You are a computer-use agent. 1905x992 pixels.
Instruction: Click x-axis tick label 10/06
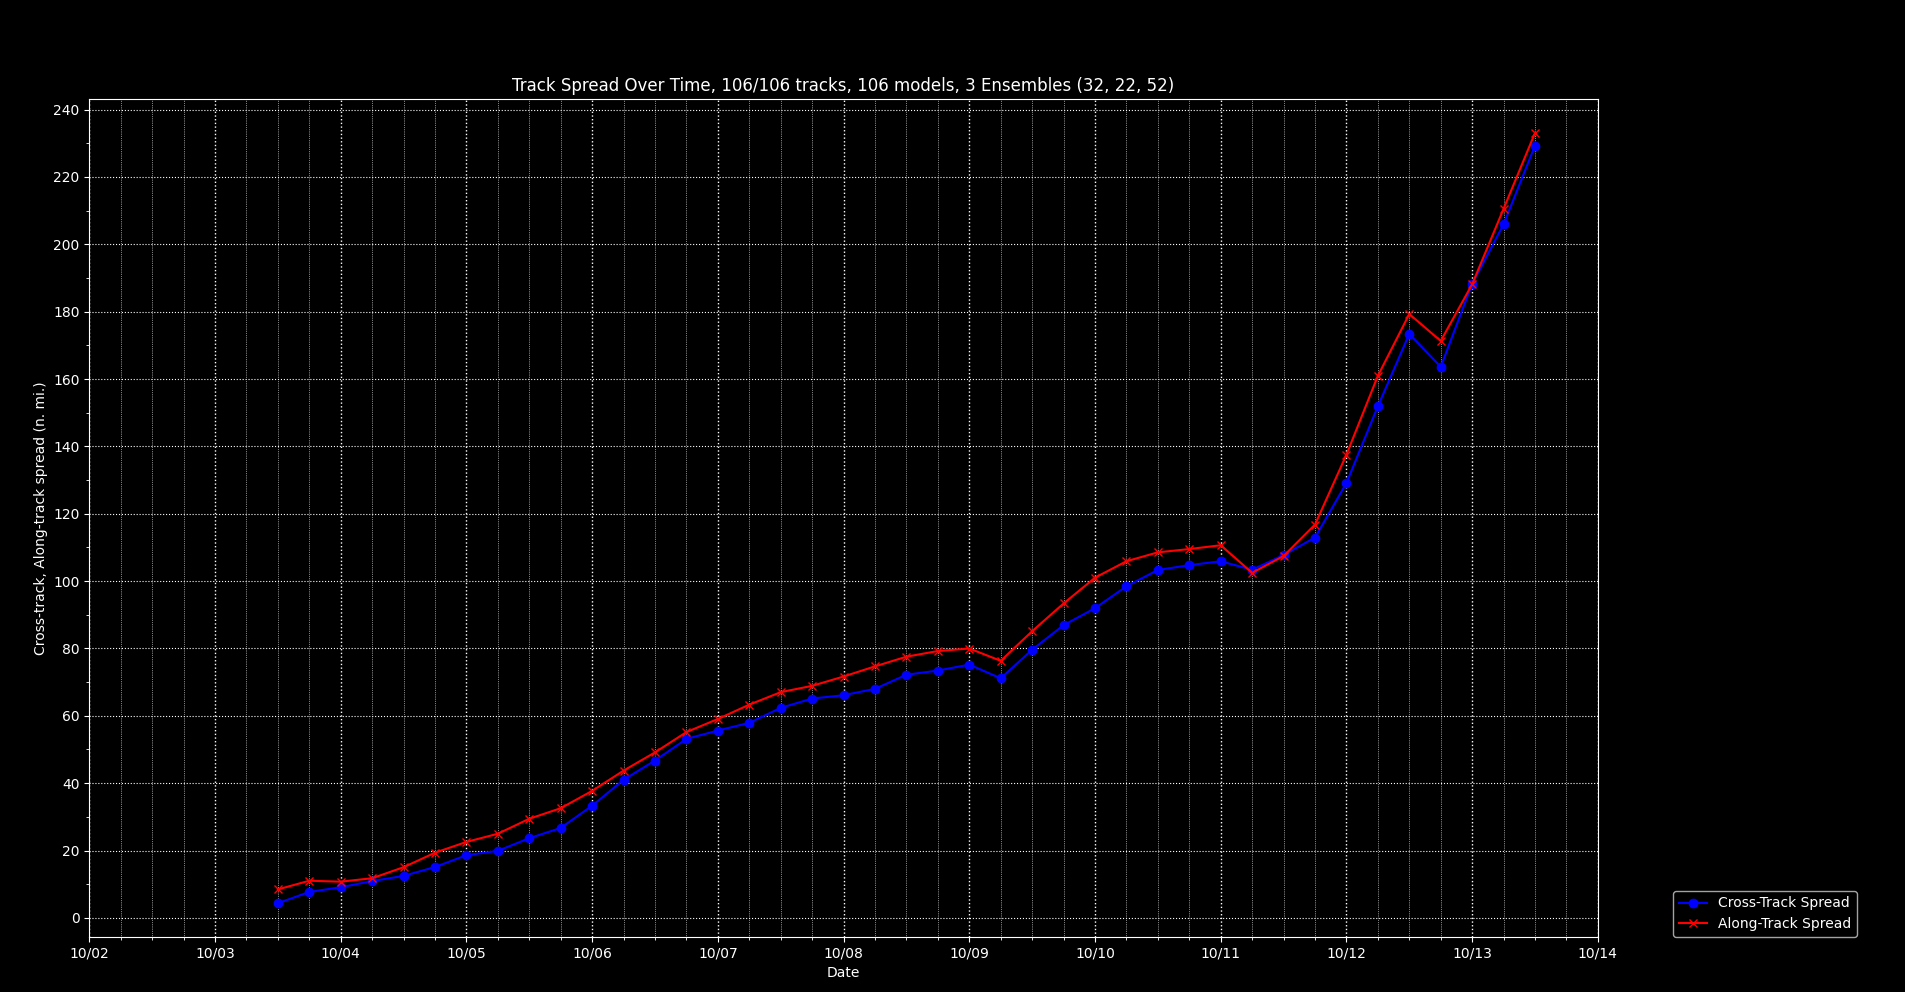coord(592,954)
